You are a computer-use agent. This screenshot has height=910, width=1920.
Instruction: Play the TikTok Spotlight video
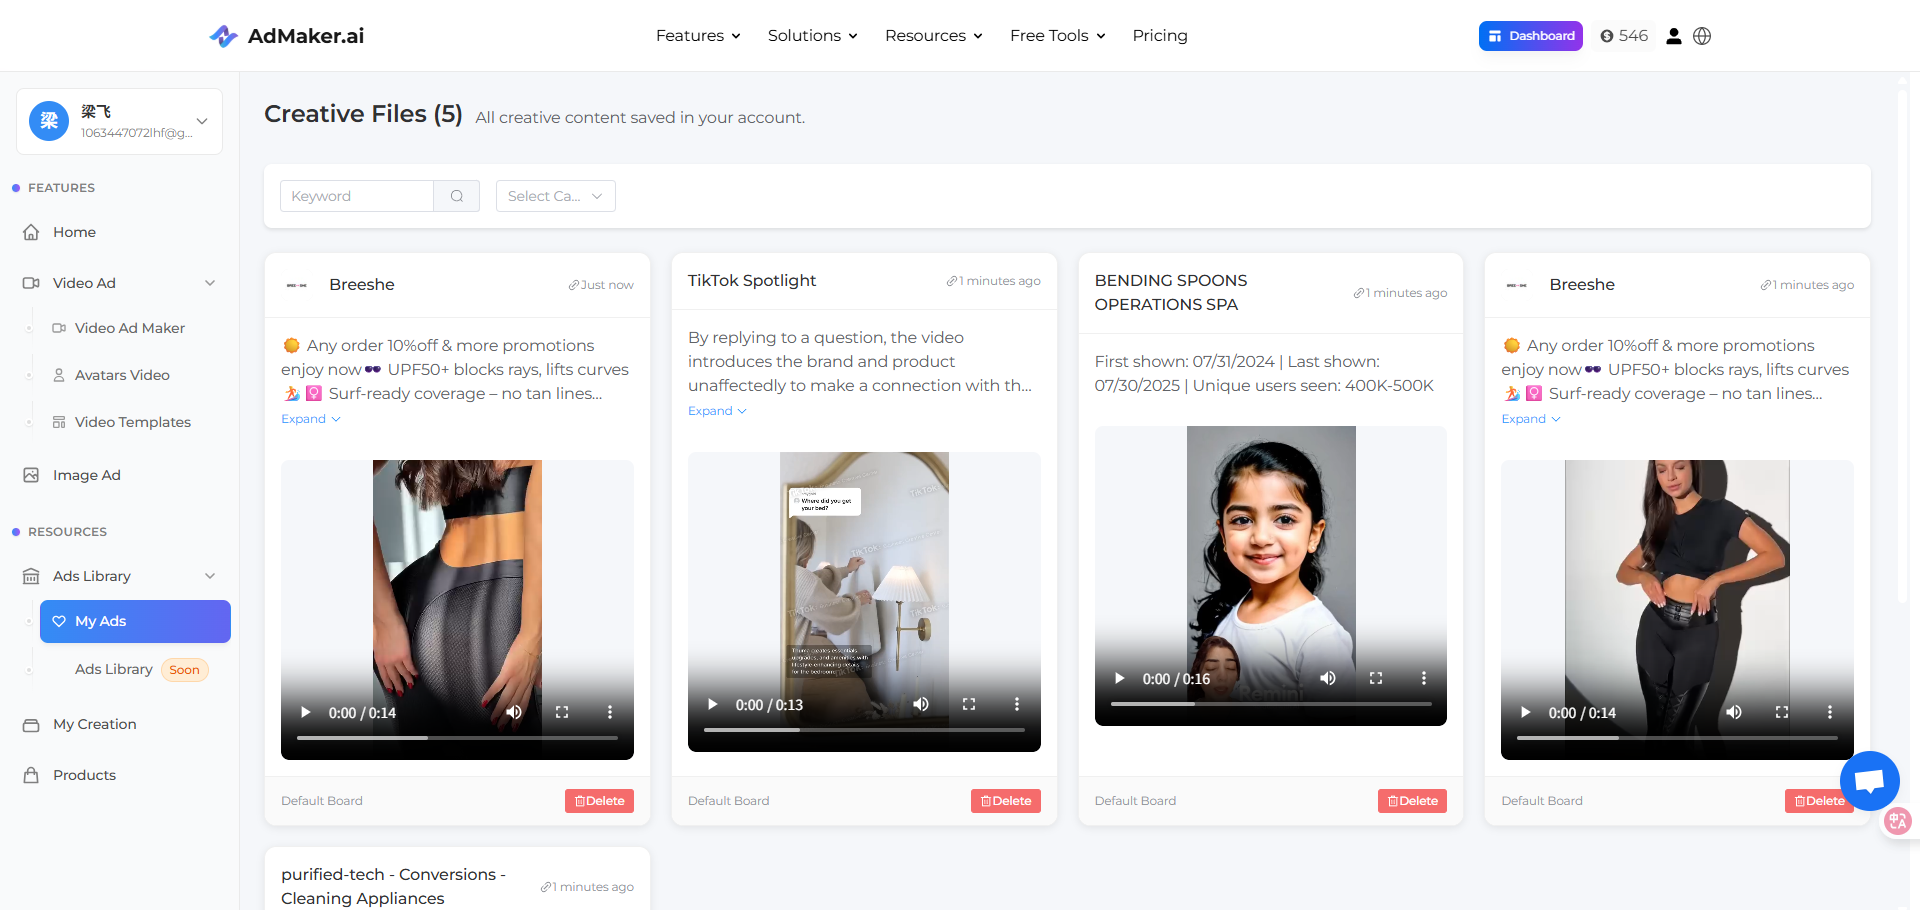click(713, 705)
